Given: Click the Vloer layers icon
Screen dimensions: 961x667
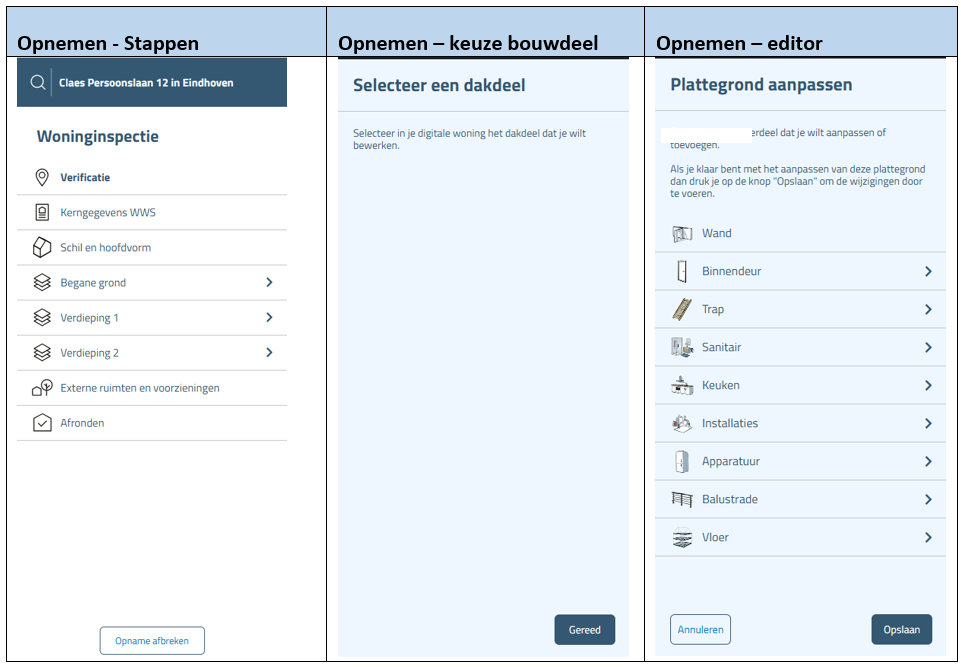Looking at the screenshot, I should point(681,537).
